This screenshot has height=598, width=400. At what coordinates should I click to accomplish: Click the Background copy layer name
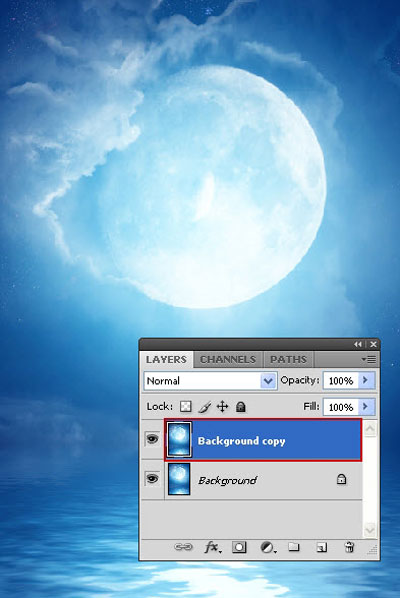click(x=241, y=441)
